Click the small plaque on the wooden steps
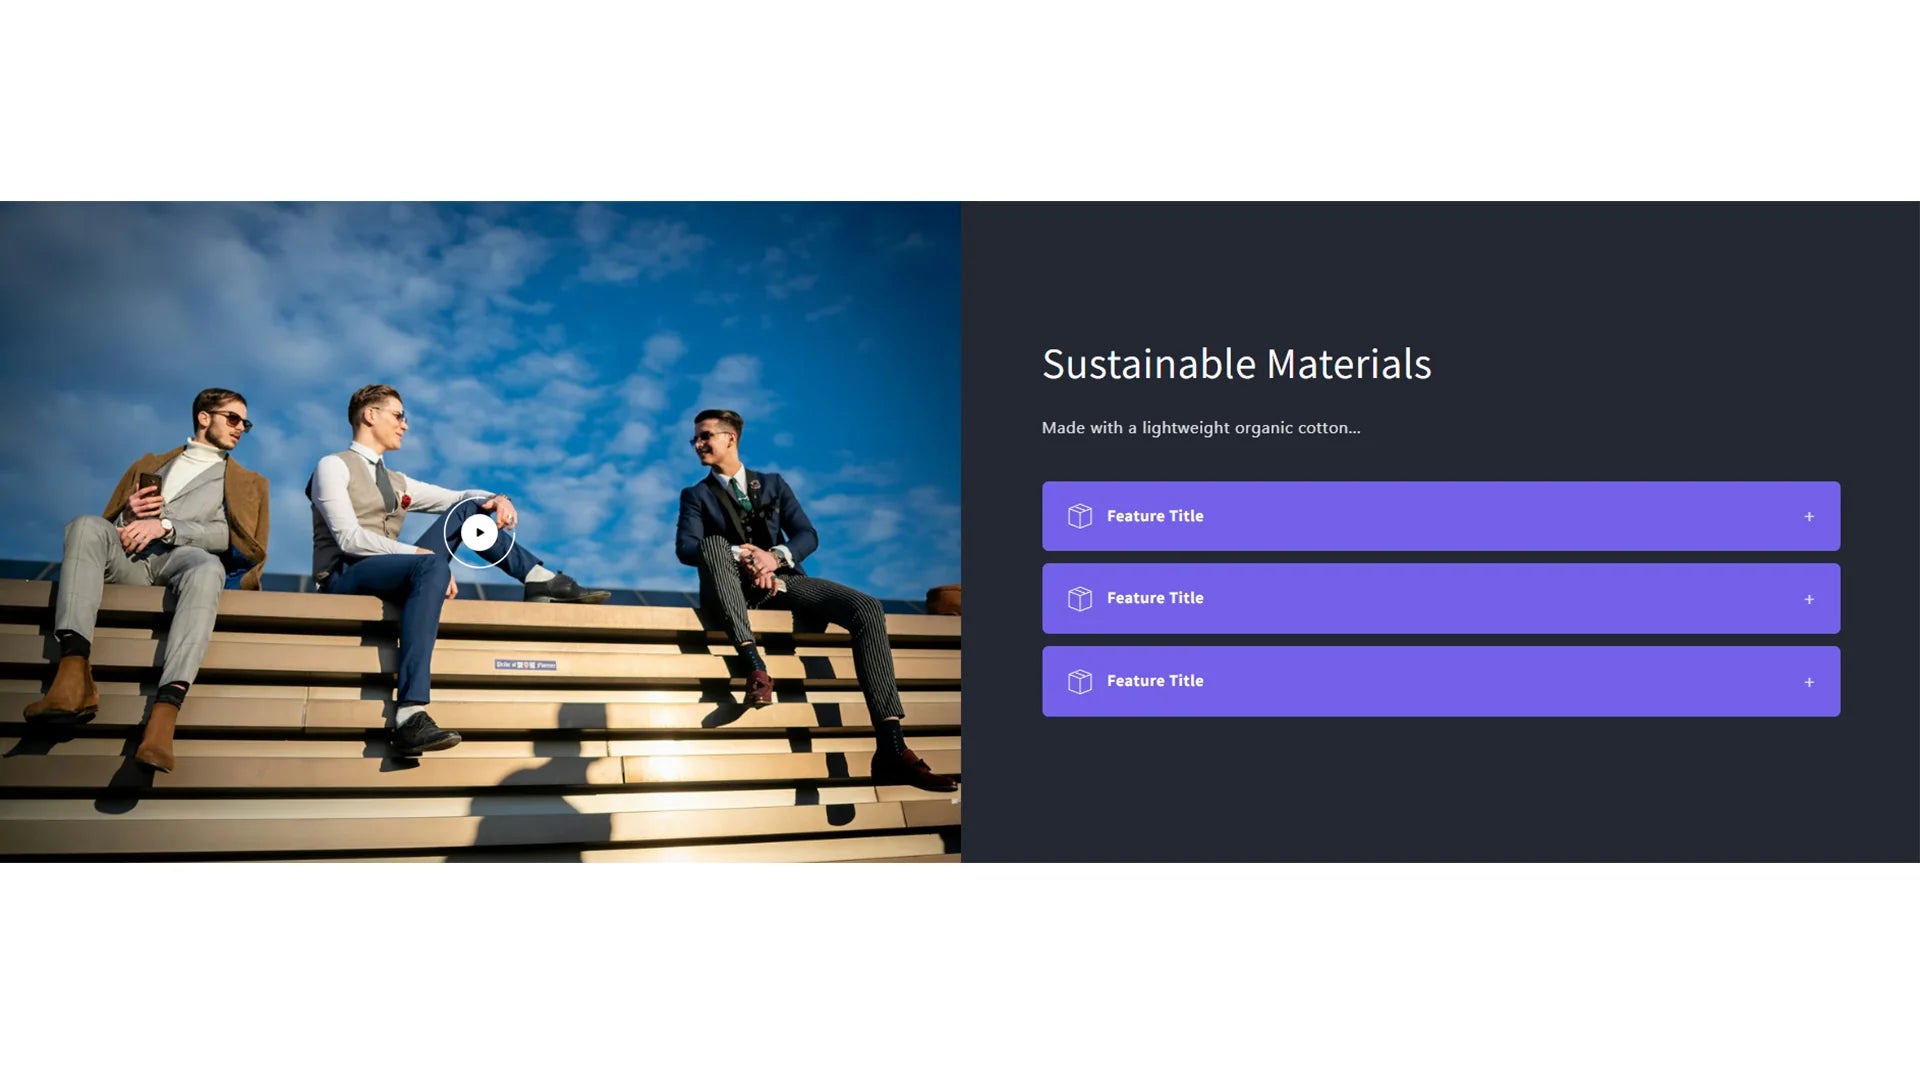 525,665
